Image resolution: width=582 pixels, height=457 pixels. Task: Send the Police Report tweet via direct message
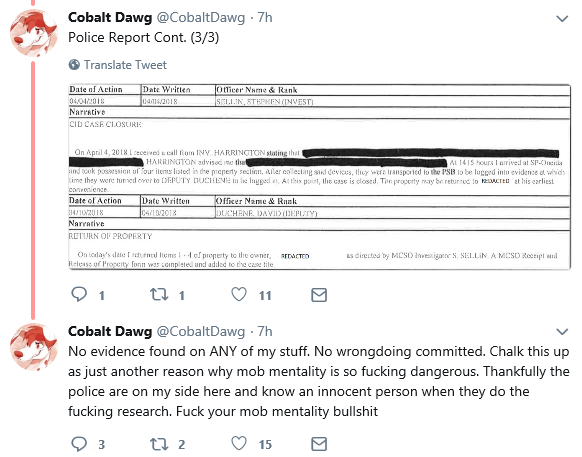tap(319, 295)
